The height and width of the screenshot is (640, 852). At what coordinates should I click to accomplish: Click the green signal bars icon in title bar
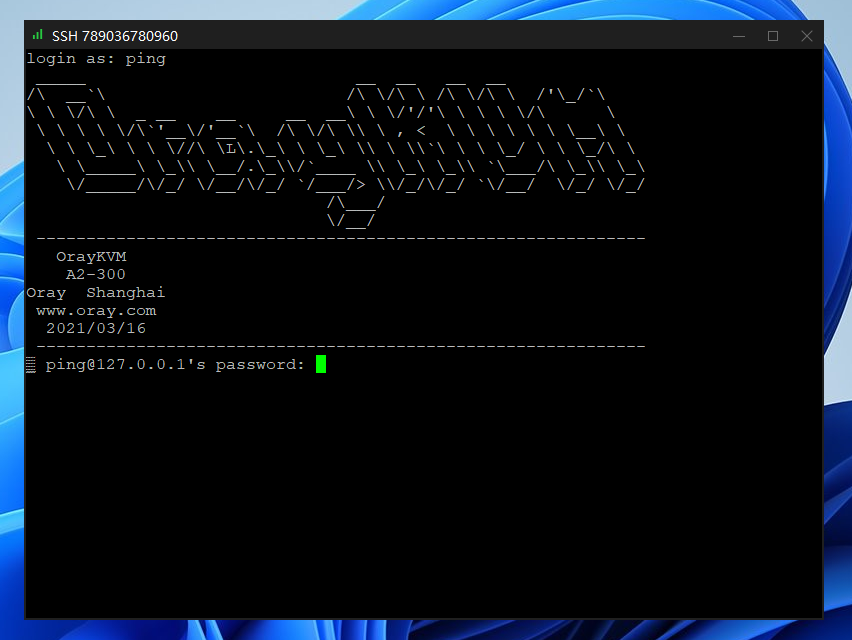point(37,35)
